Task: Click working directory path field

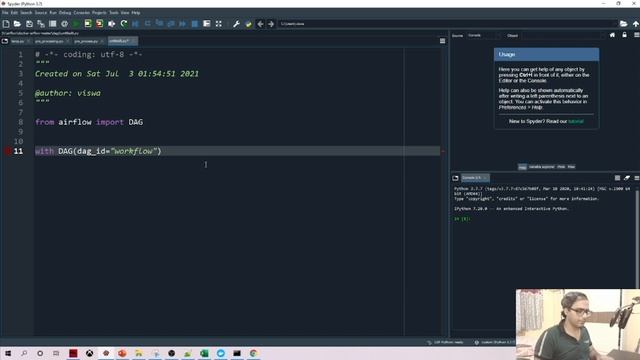Action: tap(447, 24)
